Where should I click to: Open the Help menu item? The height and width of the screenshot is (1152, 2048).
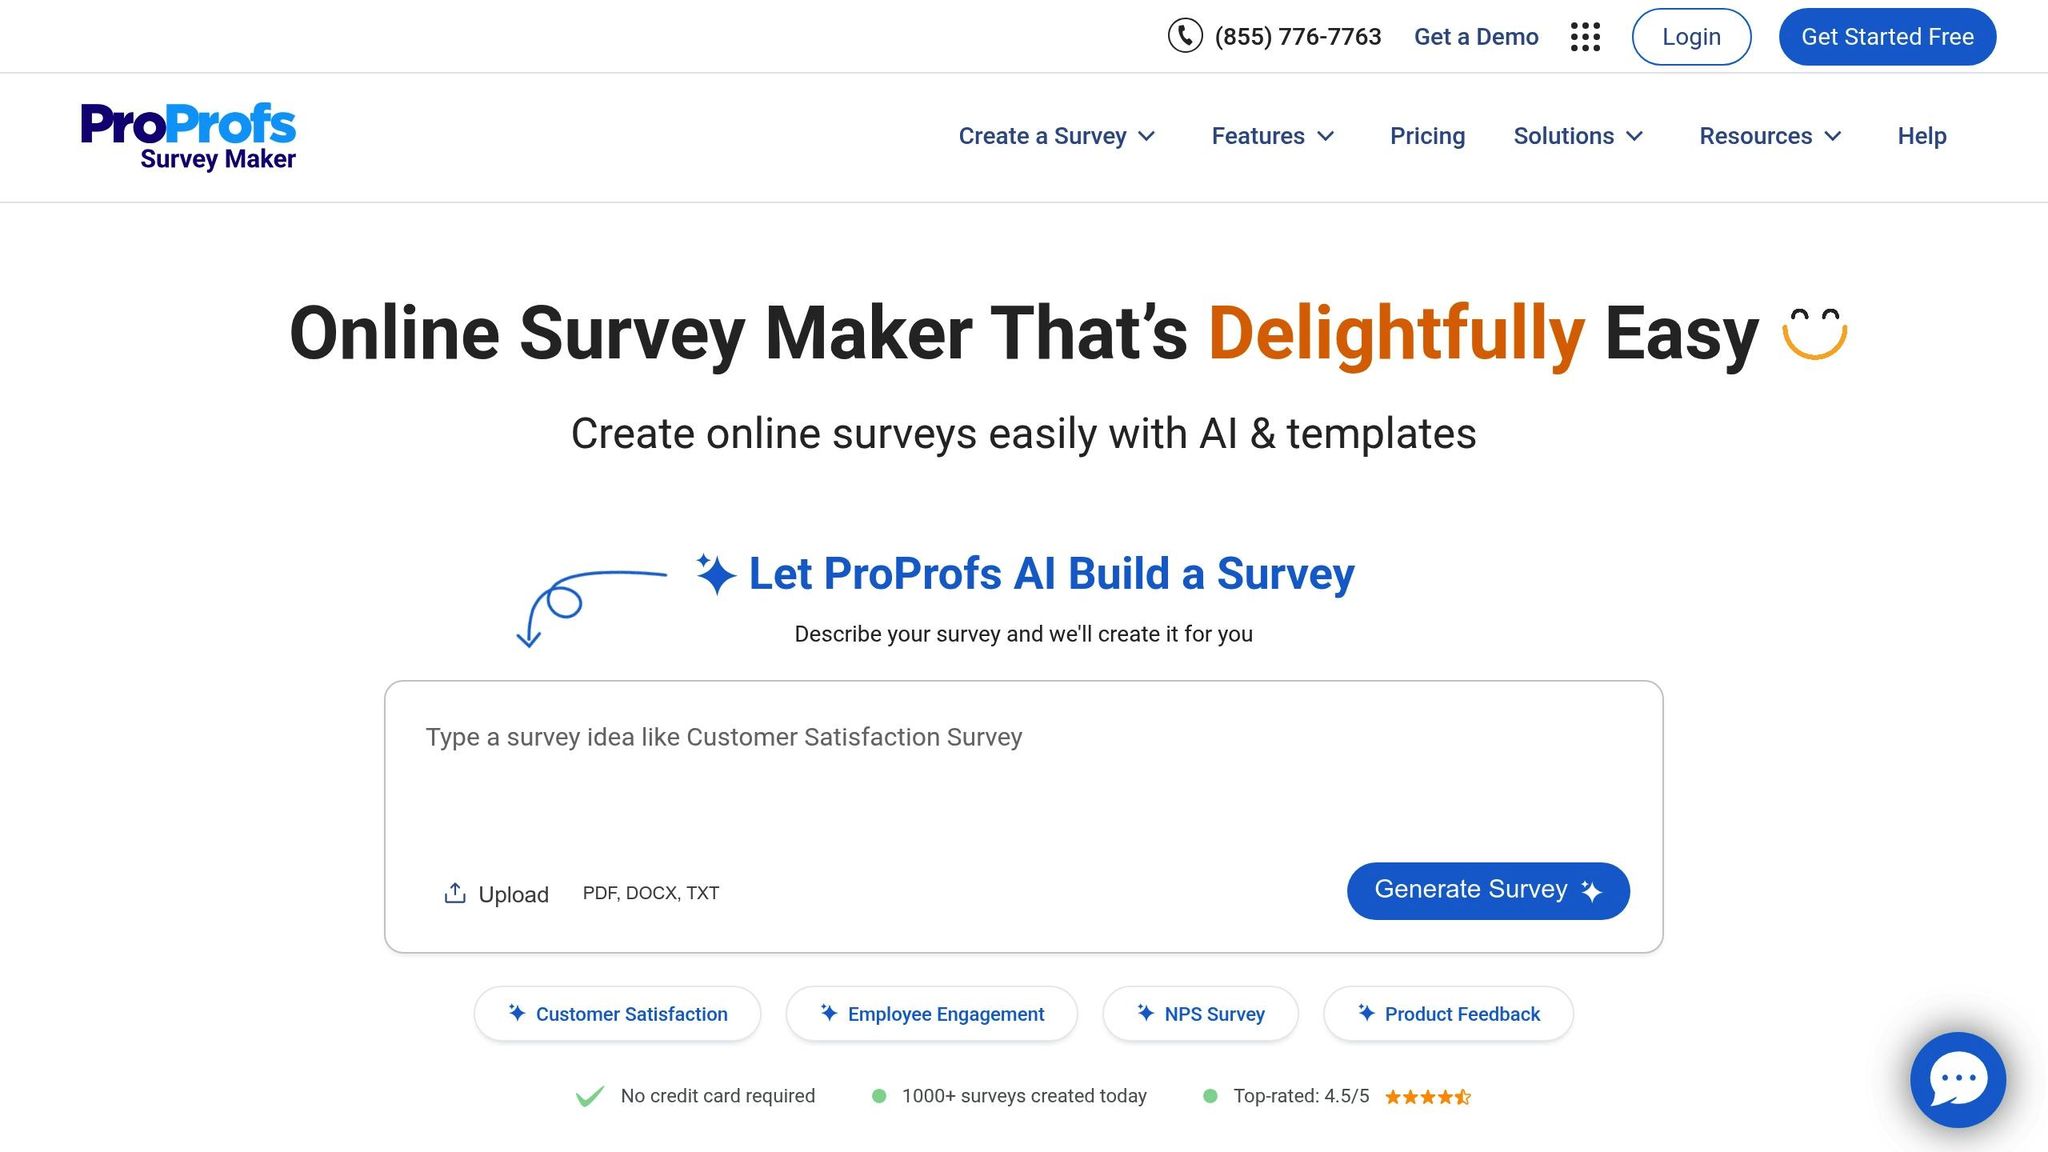point(1921,136)
